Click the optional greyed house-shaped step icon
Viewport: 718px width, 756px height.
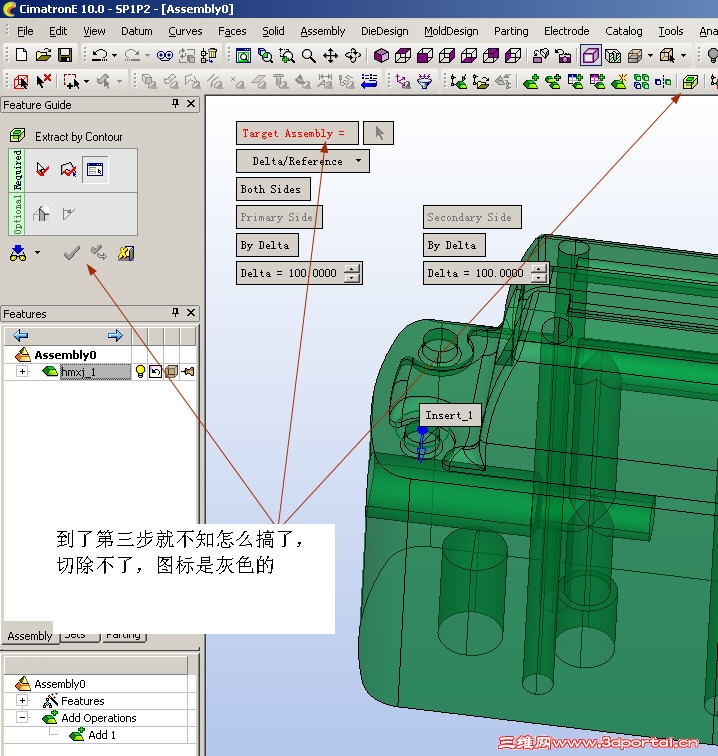click(x=41, y=214)
